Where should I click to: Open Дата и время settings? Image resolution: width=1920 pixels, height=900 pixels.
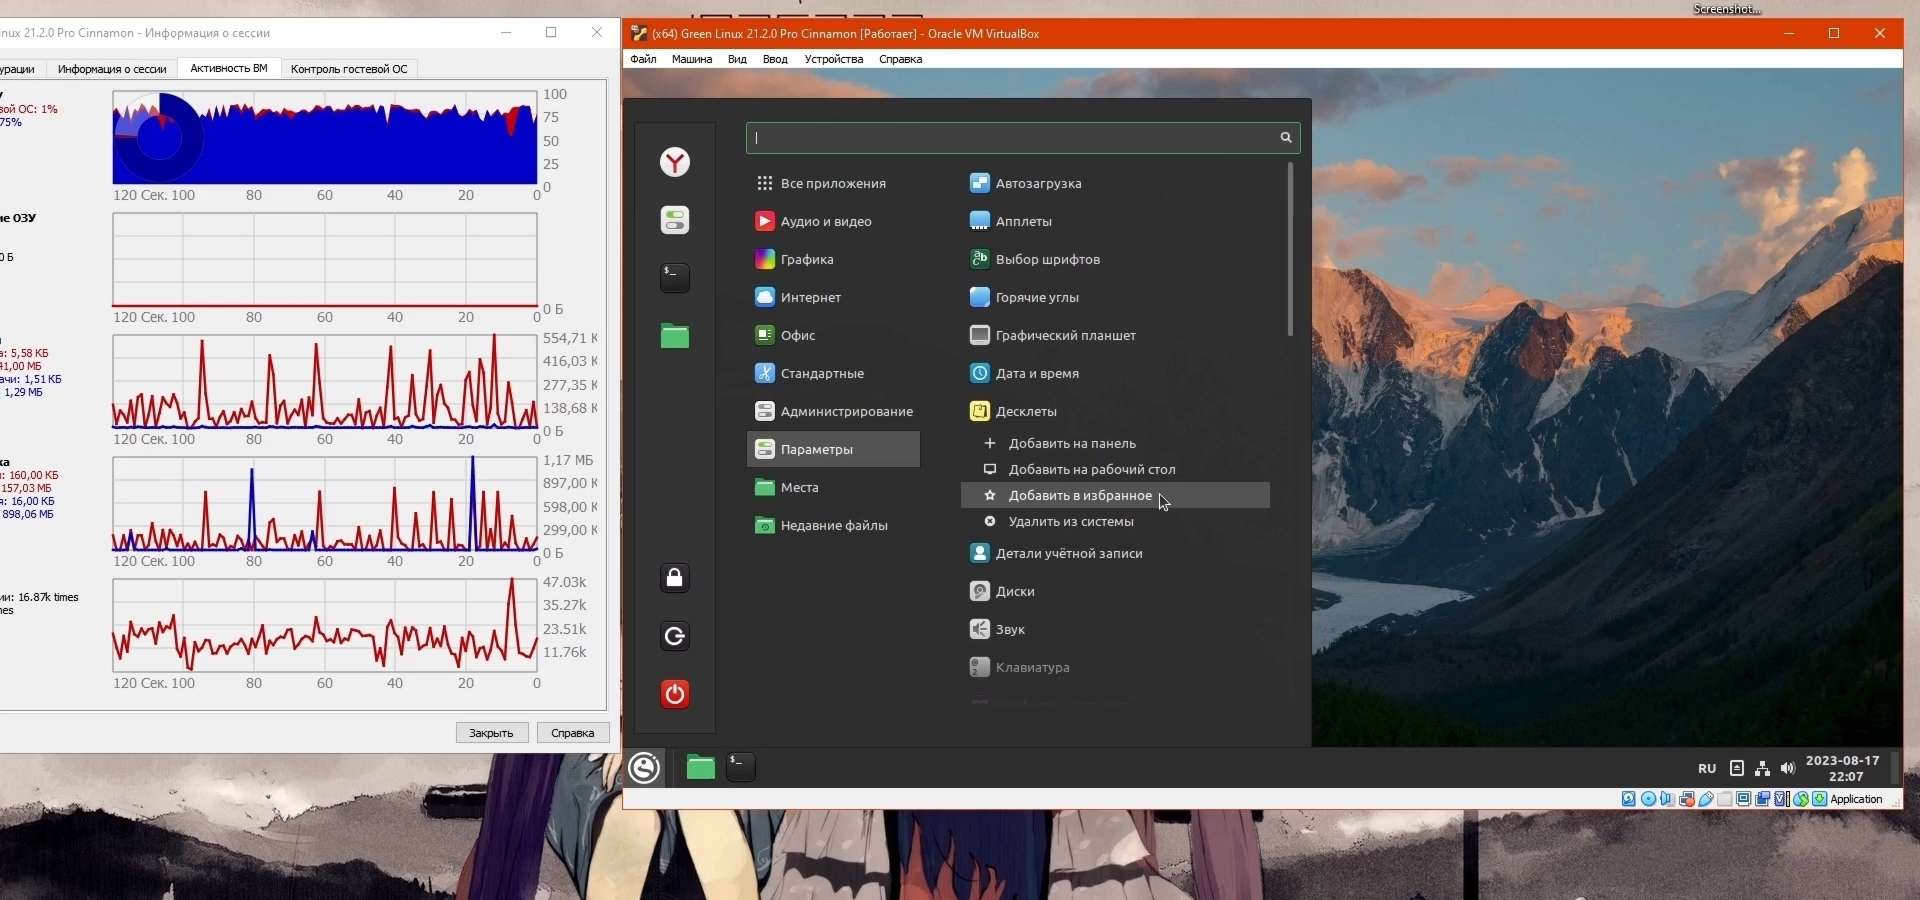pos(1115,373)
